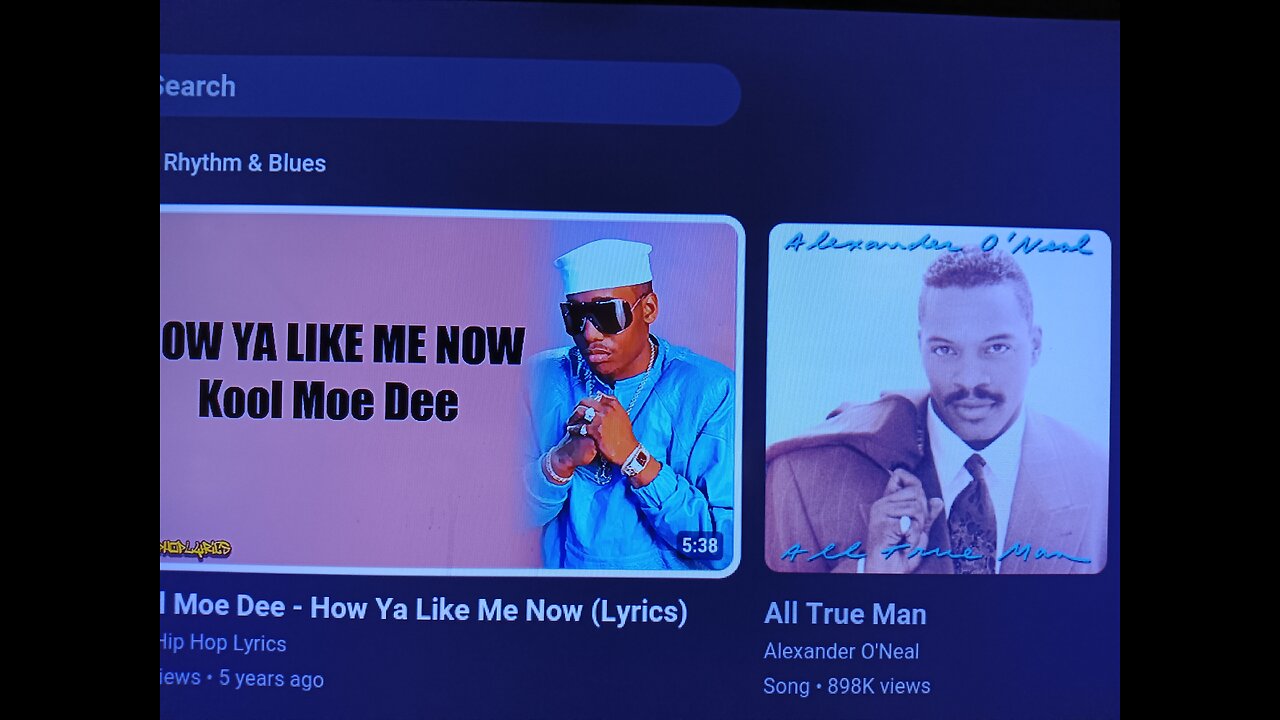
Task: Click the handwritten 'All True Man' cover script
Action: pos(935,552)
